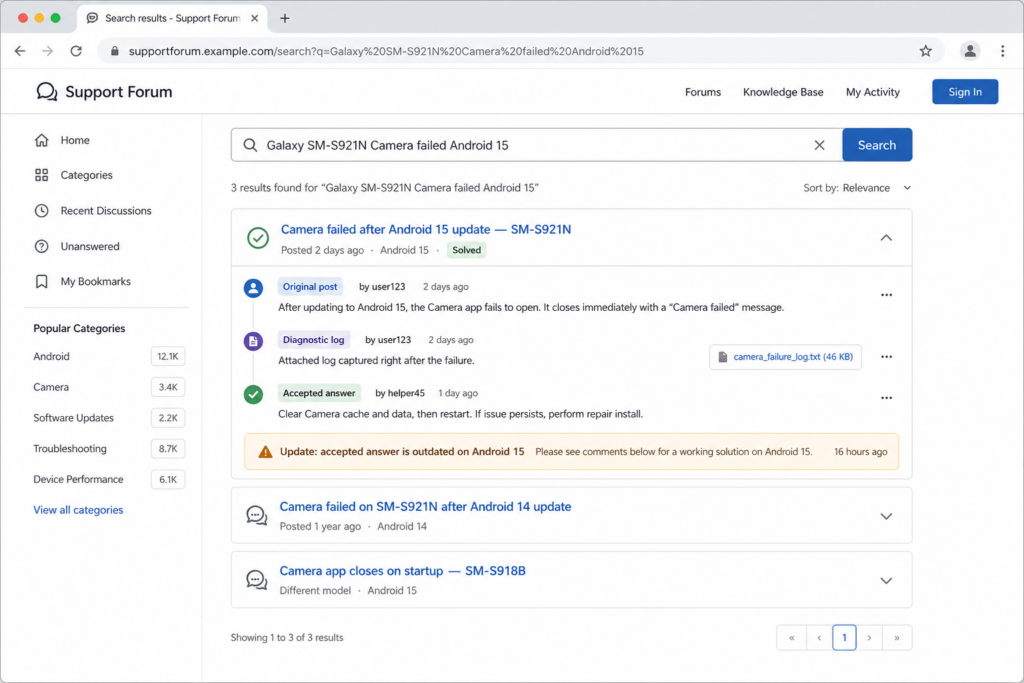This screenshot has height=683, width=1024.
Task: Click the warning triangle in the update banner
Action: click(265, 452)
